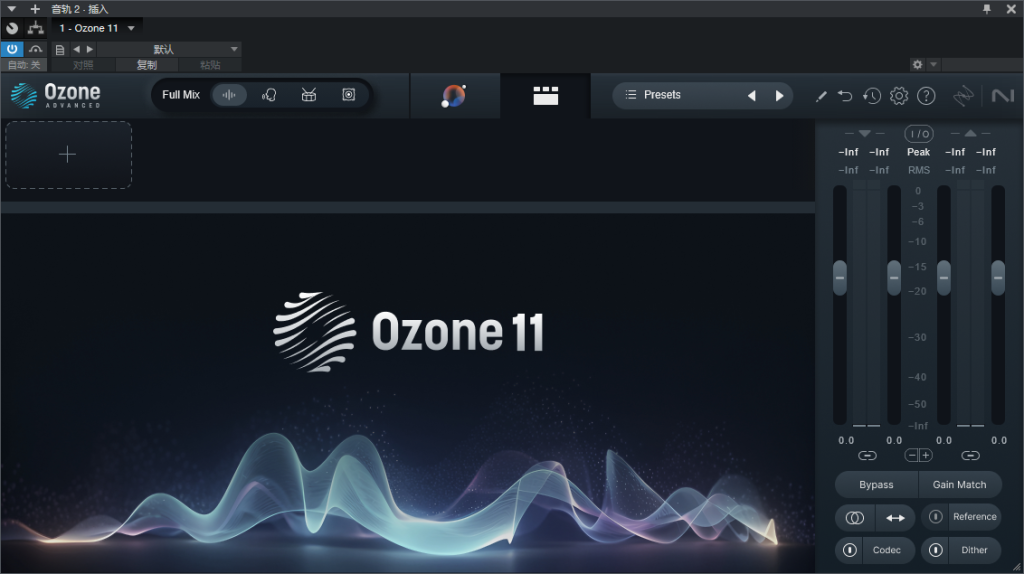Screen dimensions: 1024x574
Task: Pin the plugin window
Action: 987,8
